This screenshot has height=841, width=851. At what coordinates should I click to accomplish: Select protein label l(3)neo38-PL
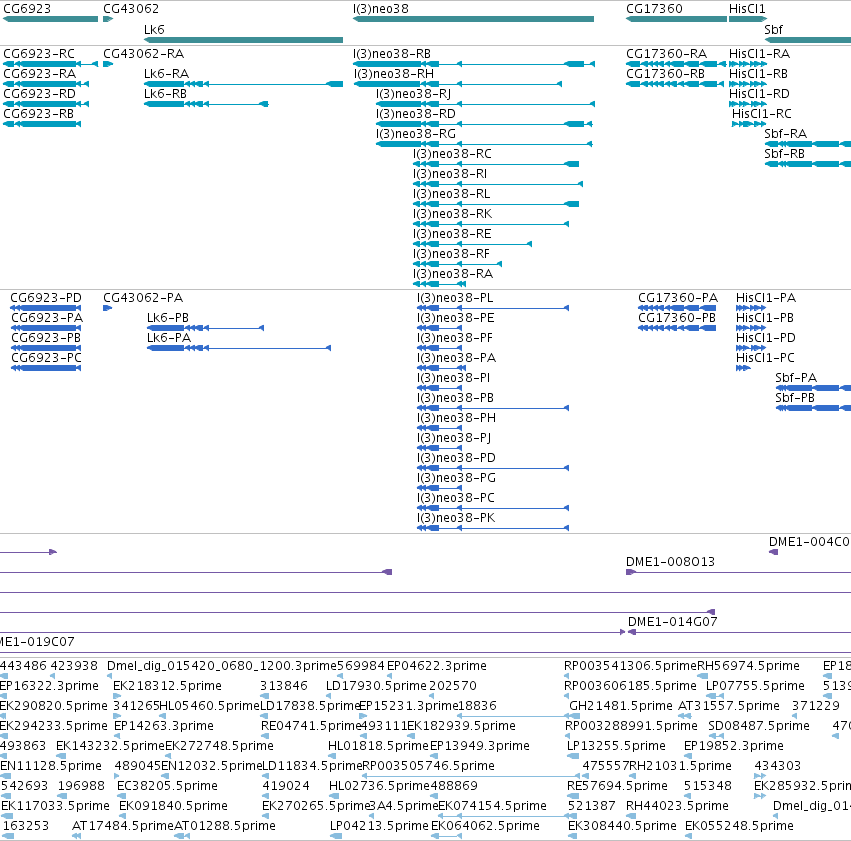(455, 298)
